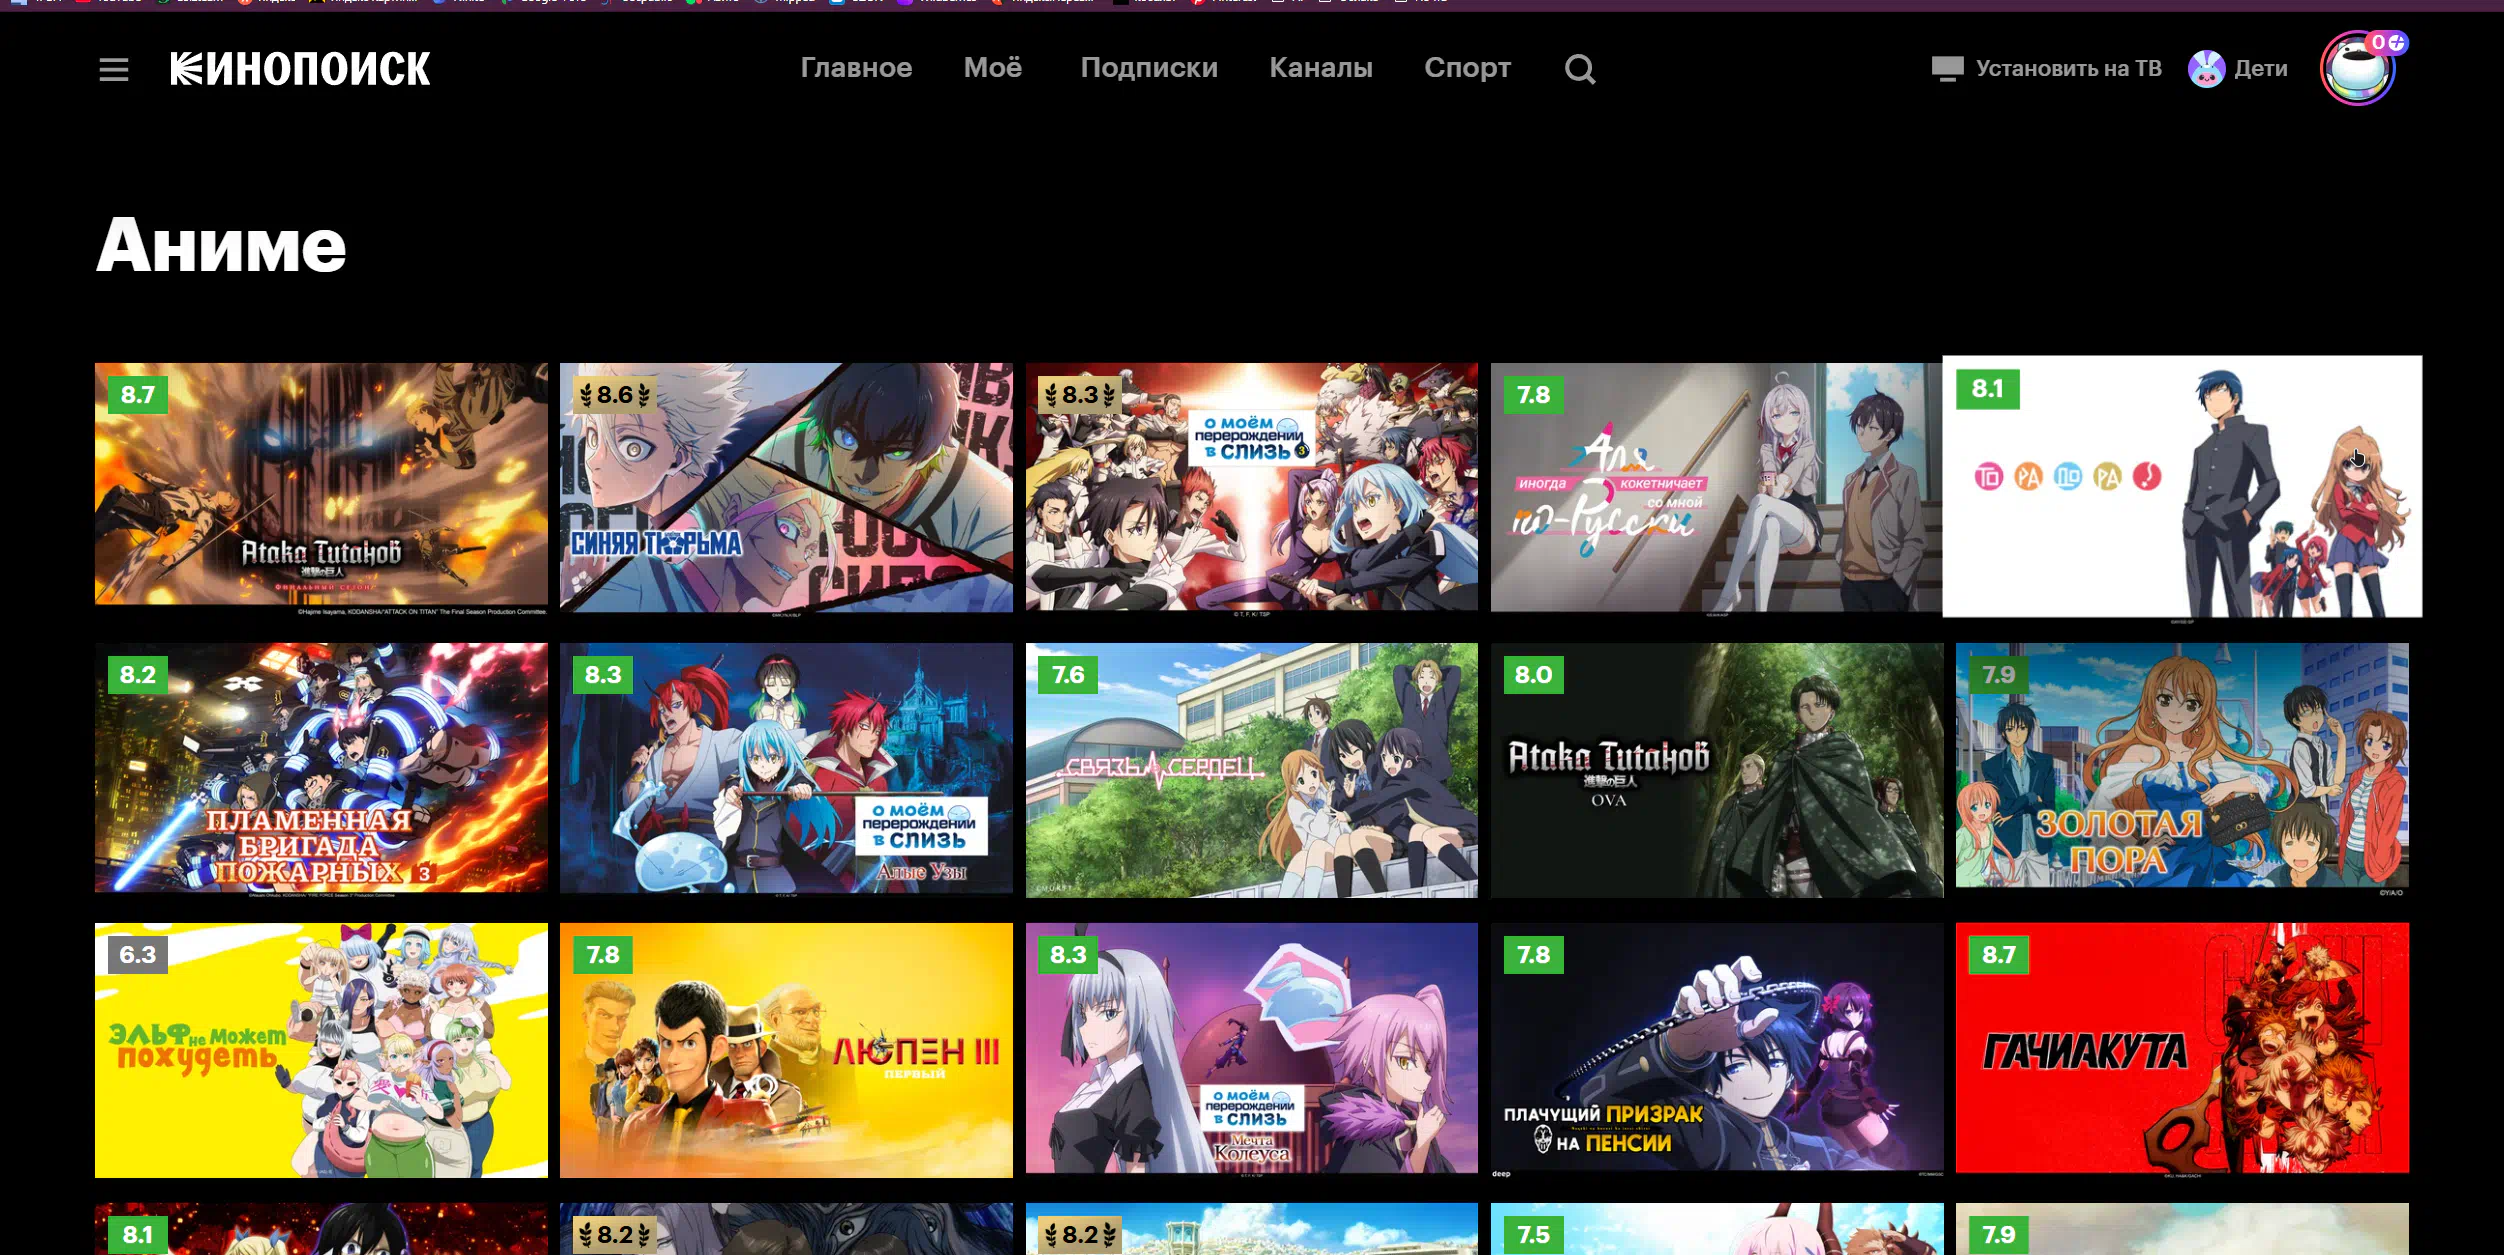
Task: Open the Люпен III Первый card
Action: (x=786, y=1050)
